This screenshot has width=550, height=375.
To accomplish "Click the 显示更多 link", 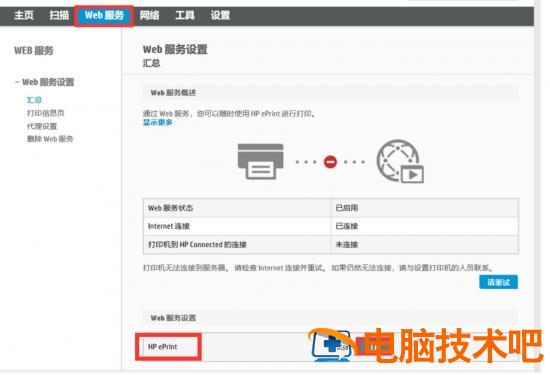I will (158, 122).
